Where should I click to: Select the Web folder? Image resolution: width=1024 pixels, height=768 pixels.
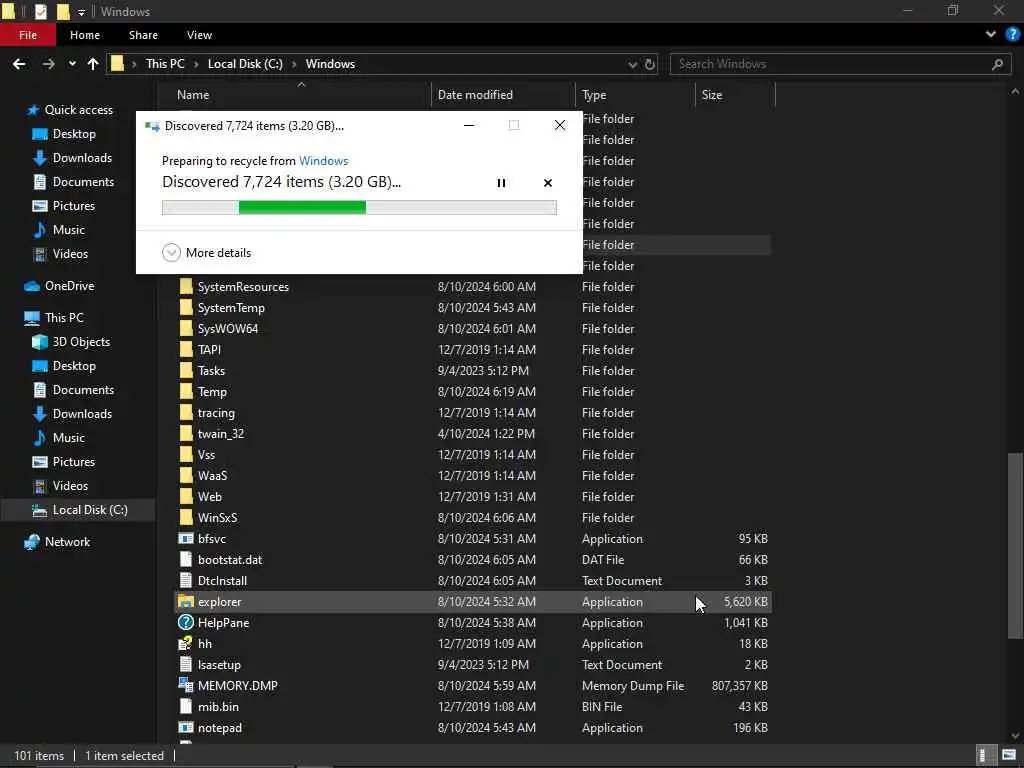210,497
